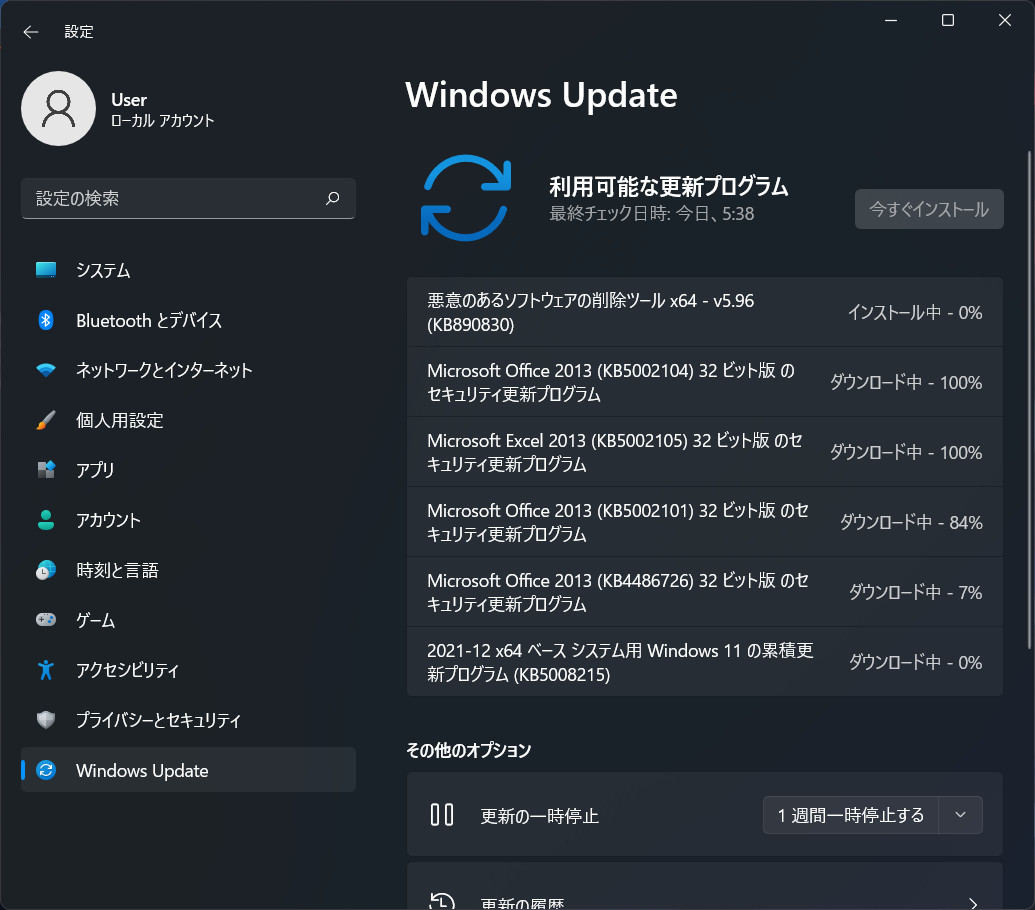The height and width of the screenshot is (910, 1035).
Task: Click the システム monitor icon
Action: click(x=46, y=270)
